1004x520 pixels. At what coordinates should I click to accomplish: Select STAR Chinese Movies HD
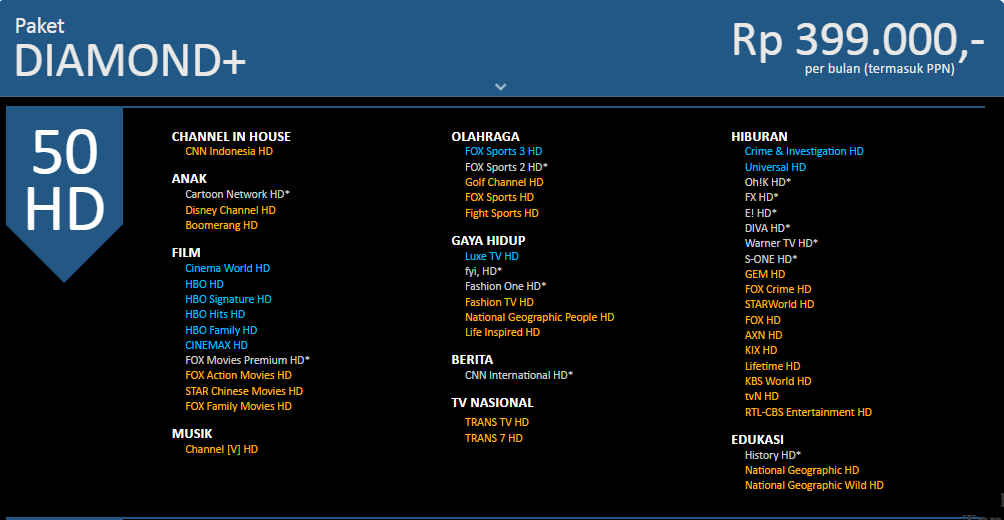pos(244,391)
